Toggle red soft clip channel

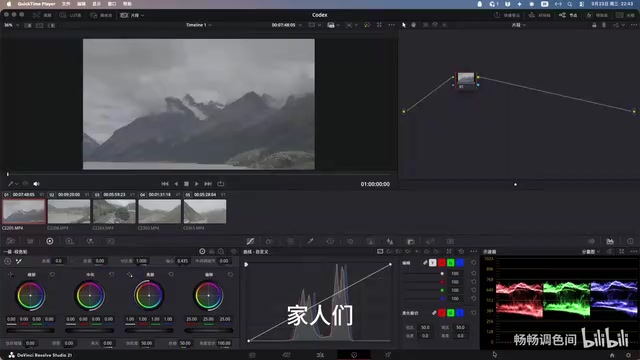[442, 313]
